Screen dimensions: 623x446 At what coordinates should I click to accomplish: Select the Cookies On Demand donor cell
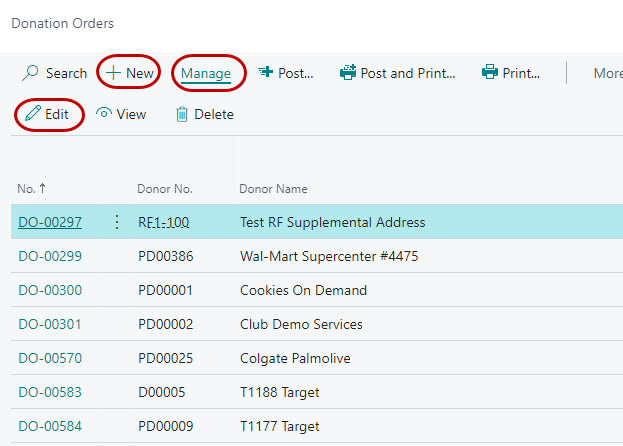(x=303, y=290)
